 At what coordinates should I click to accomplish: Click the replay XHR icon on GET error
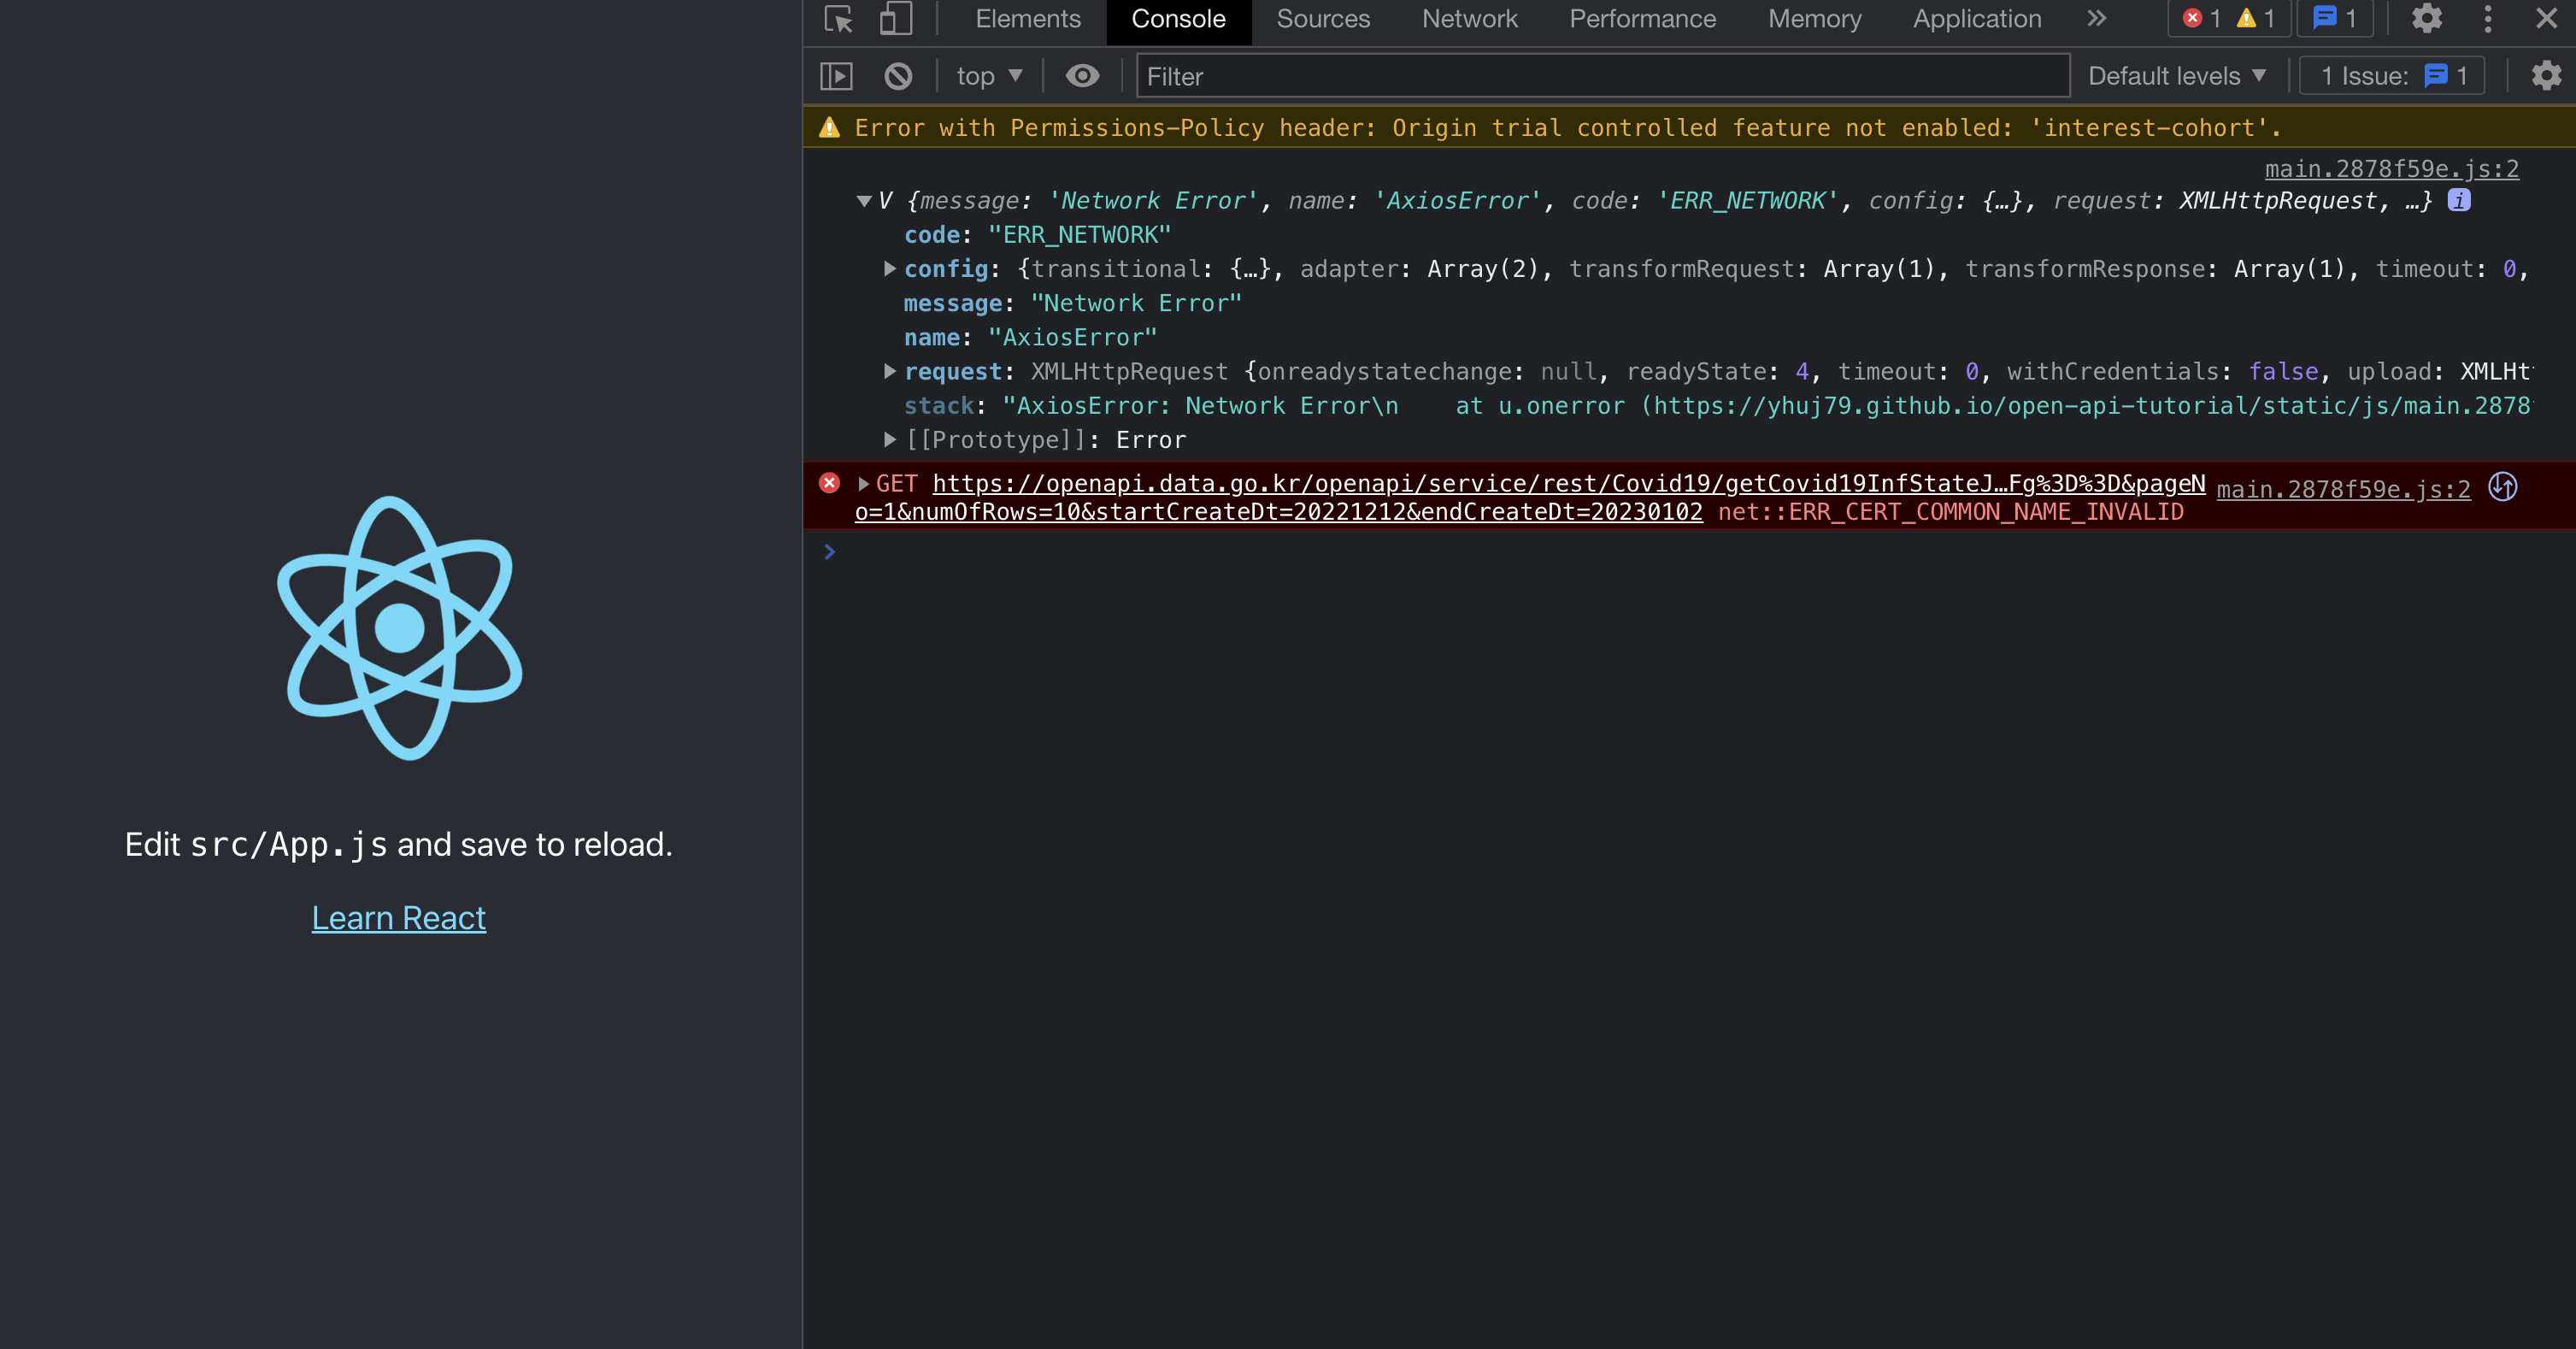[2502, 487]
